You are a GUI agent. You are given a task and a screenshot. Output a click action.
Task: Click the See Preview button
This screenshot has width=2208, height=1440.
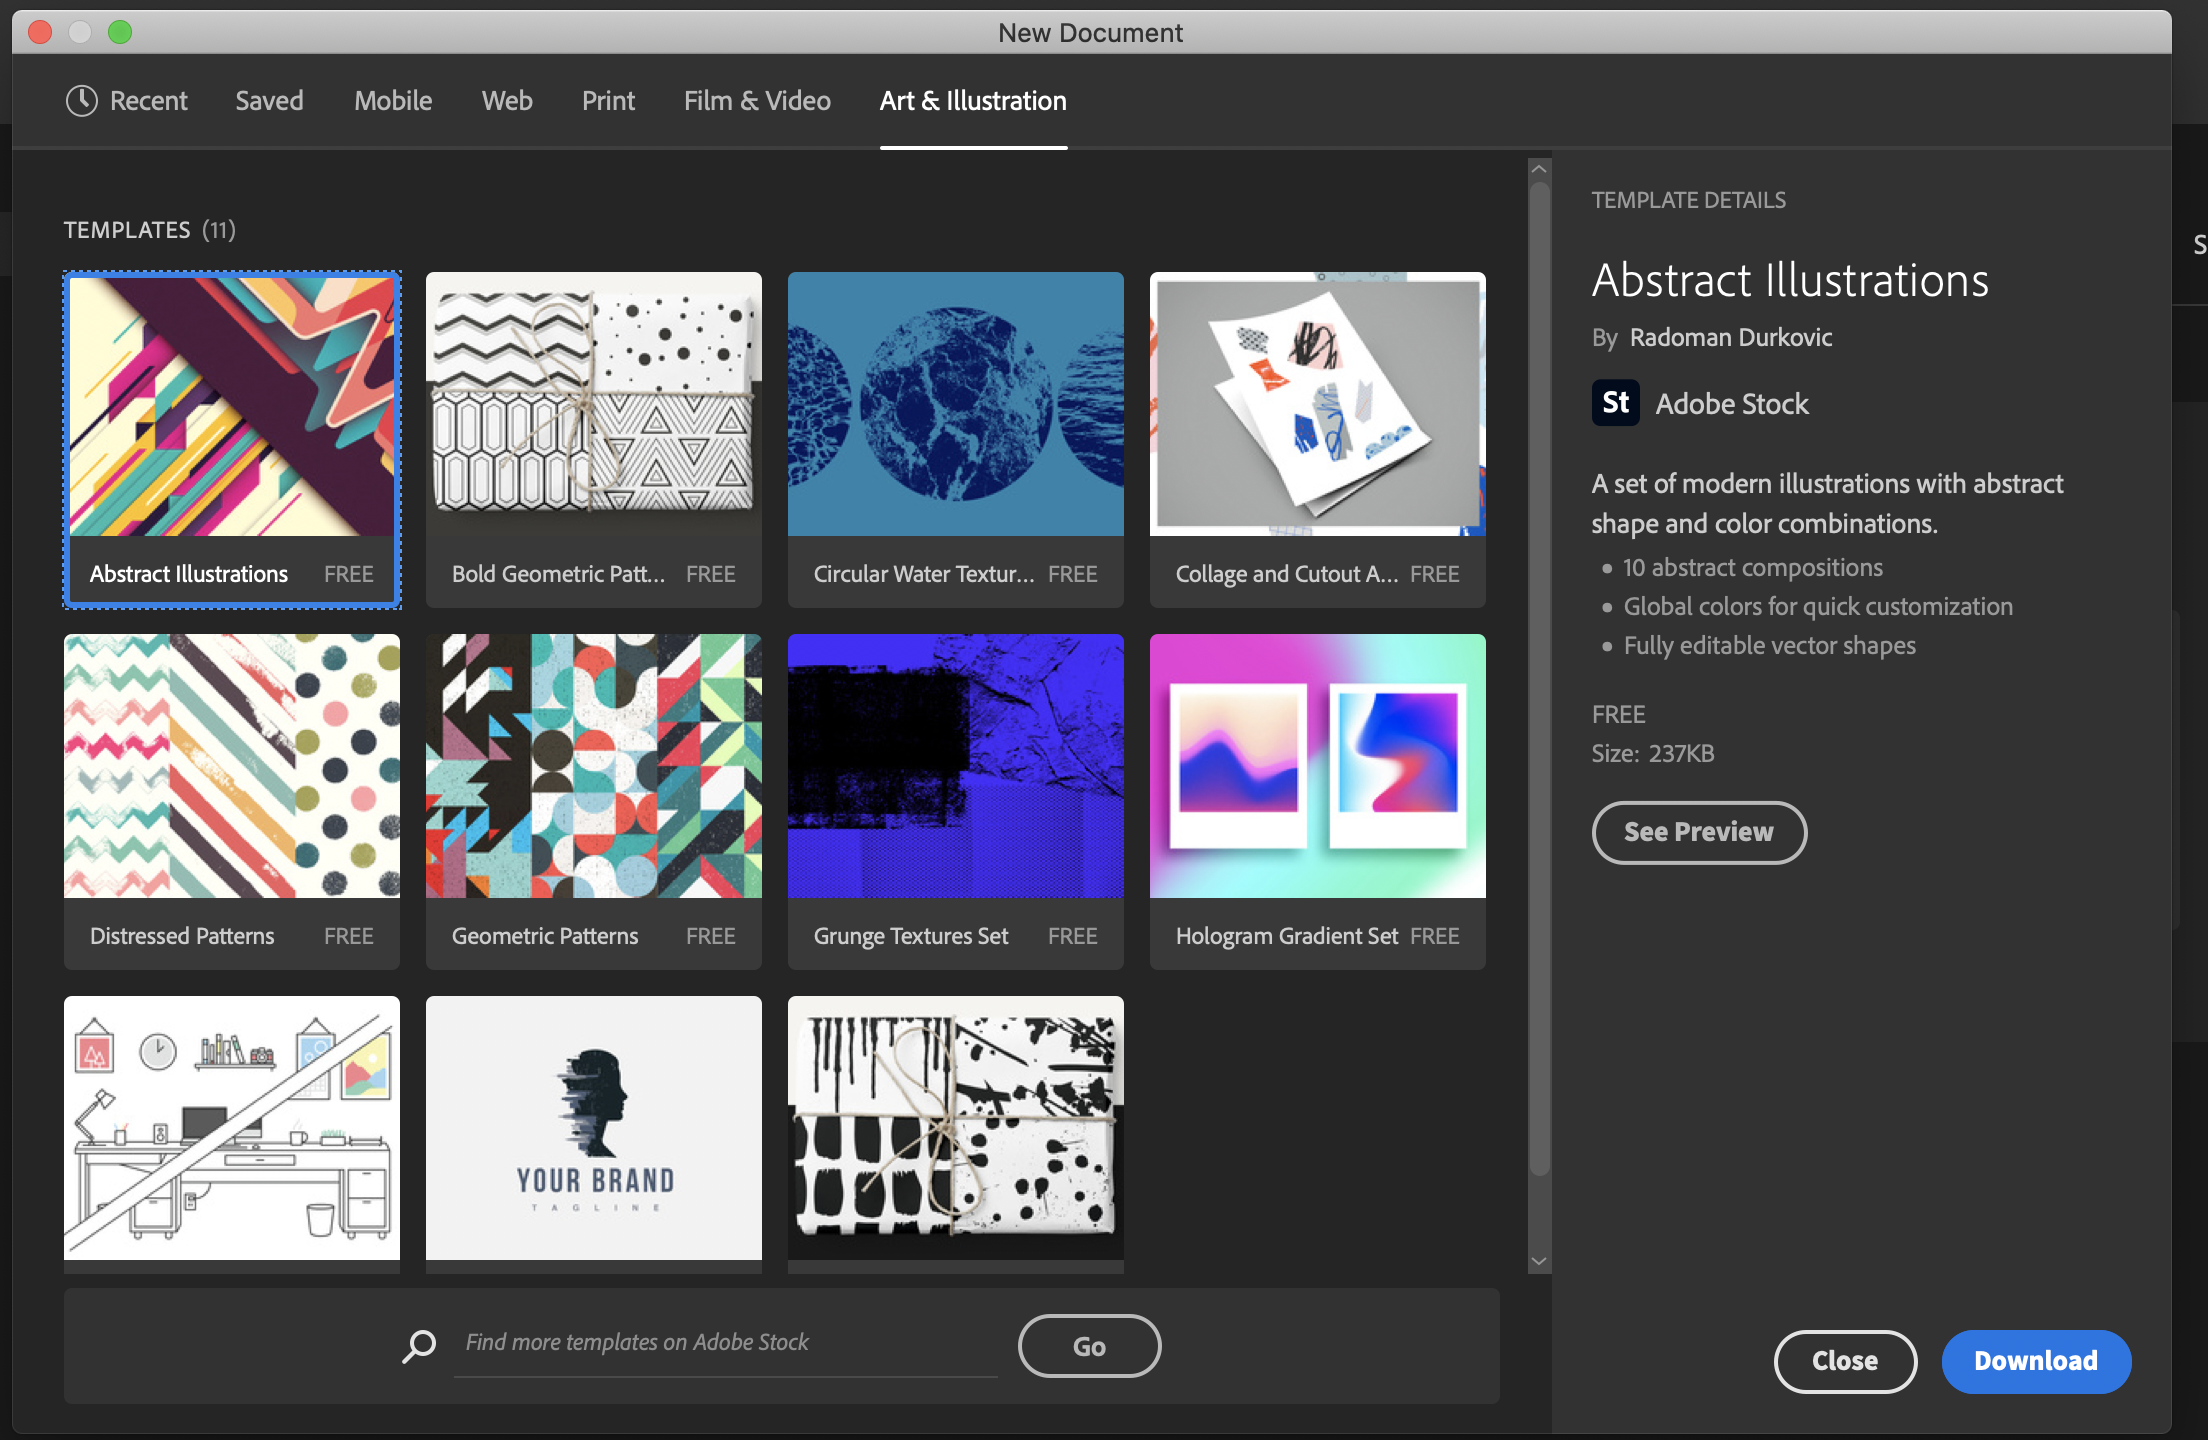tap(1698, 832)
